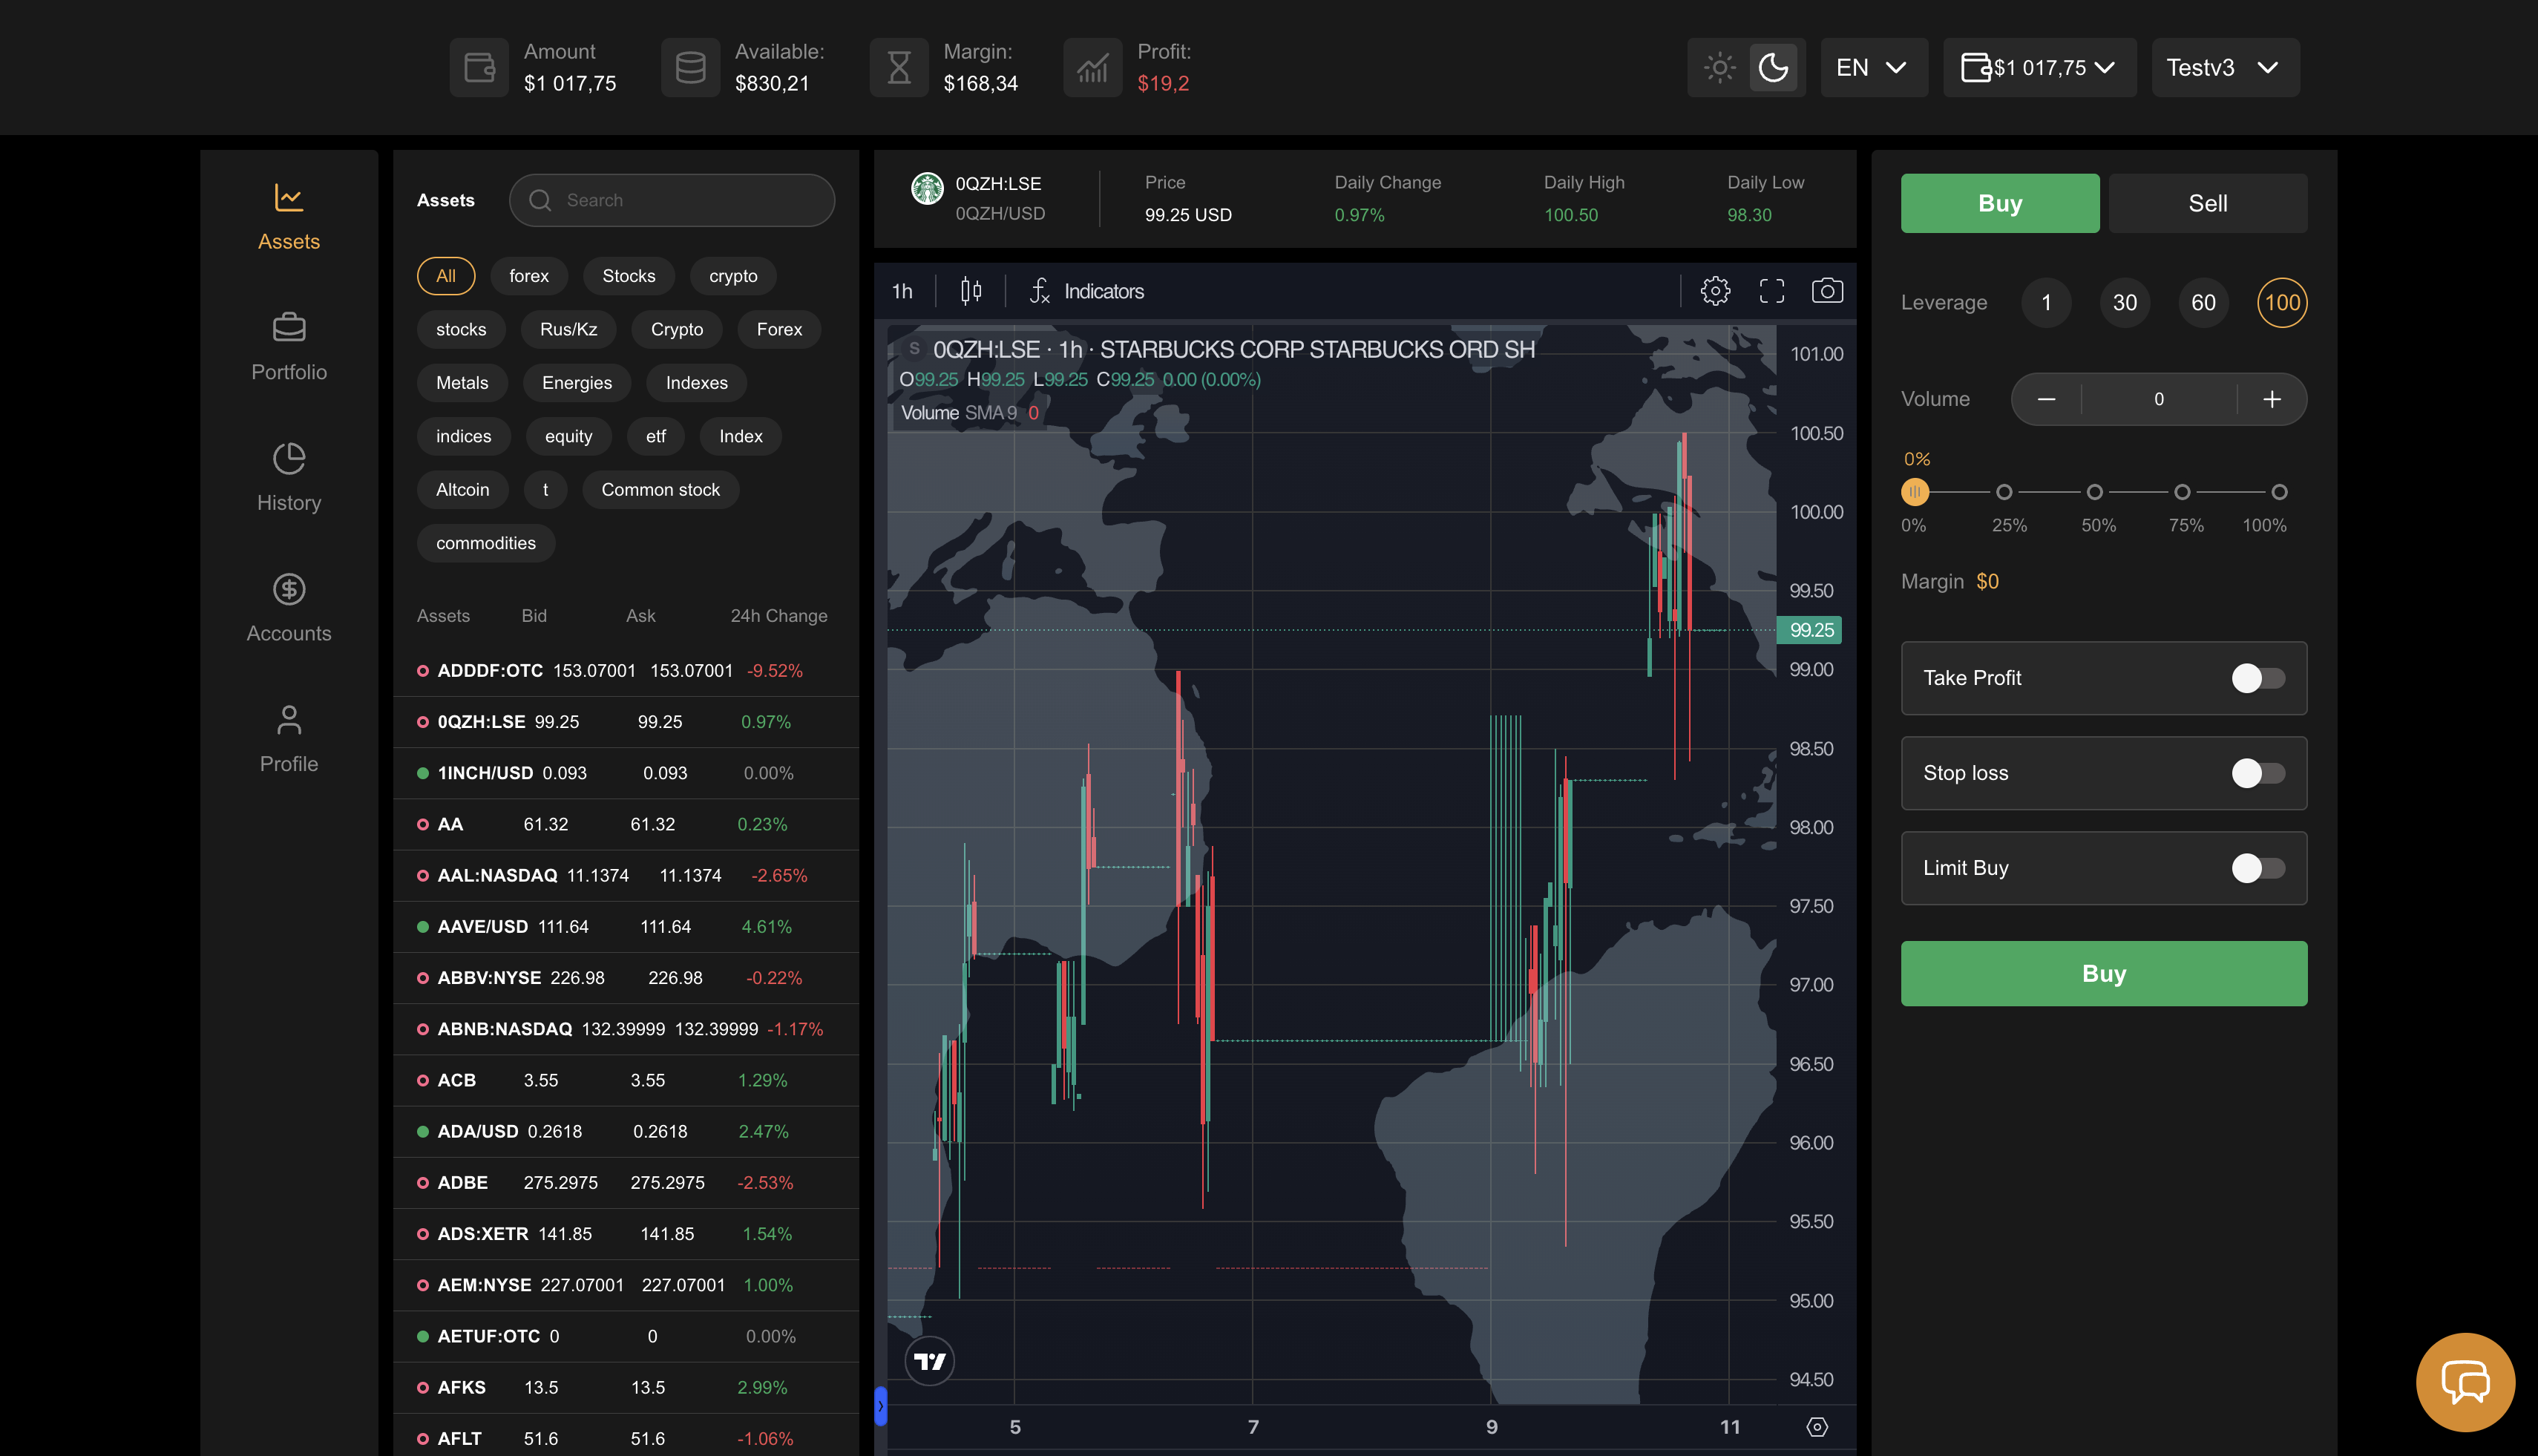This screenshot has width=2538, height=1456.
Task: Open the wallet balance dropdown
Action: click(2039, 67)
